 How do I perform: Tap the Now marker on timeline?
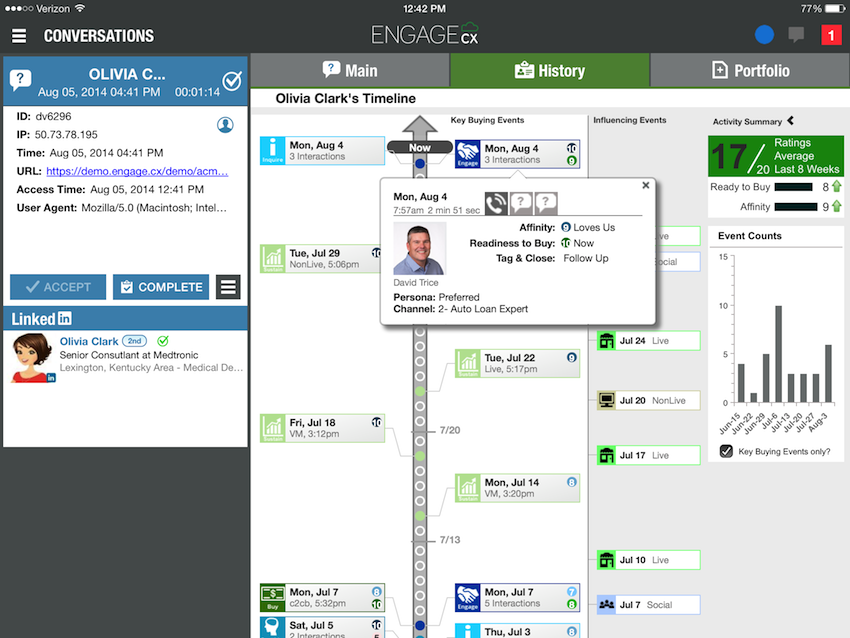[x=420, y=147]
